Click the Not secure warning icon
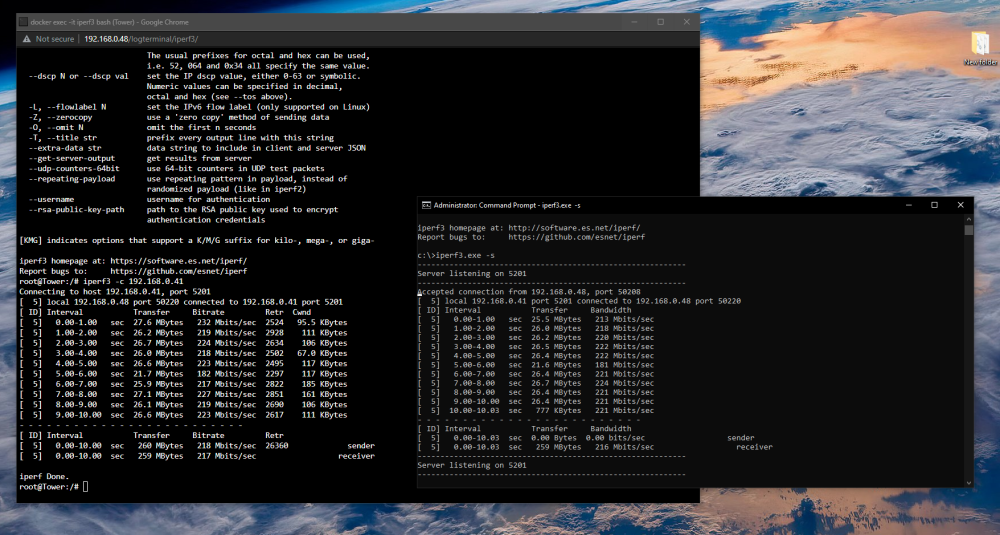This screenshot has width=1000, height=535. (x=26, y=39)
